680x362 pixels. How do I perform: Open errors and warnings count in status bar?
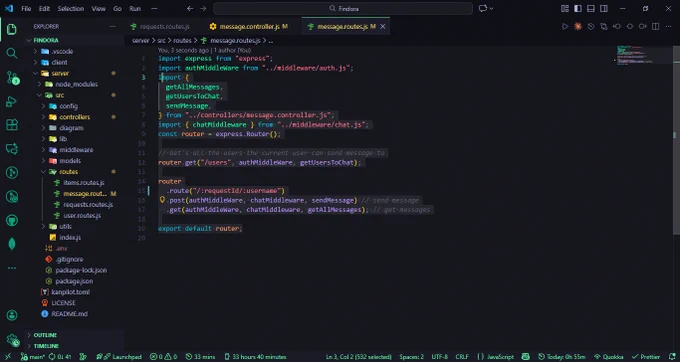pos(163,357)
